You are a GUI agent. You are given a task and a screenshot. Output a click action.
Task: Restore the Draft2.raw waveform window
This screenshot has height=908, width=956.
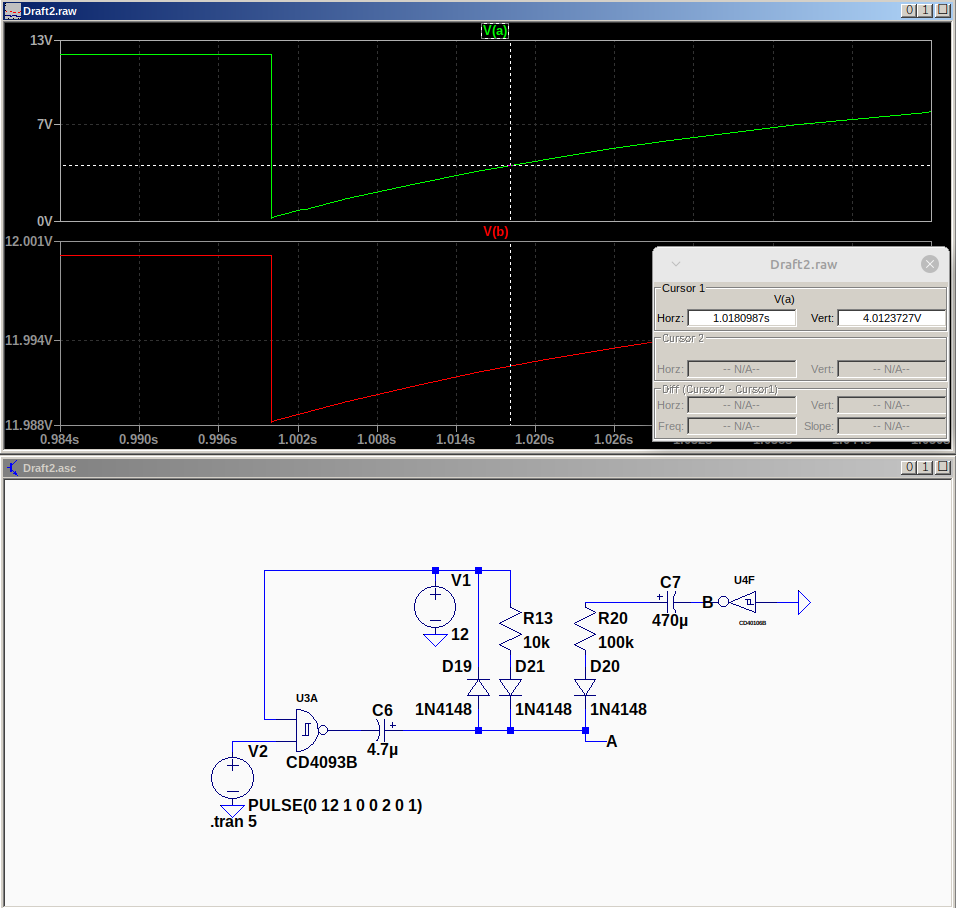[x=926, y=10]
